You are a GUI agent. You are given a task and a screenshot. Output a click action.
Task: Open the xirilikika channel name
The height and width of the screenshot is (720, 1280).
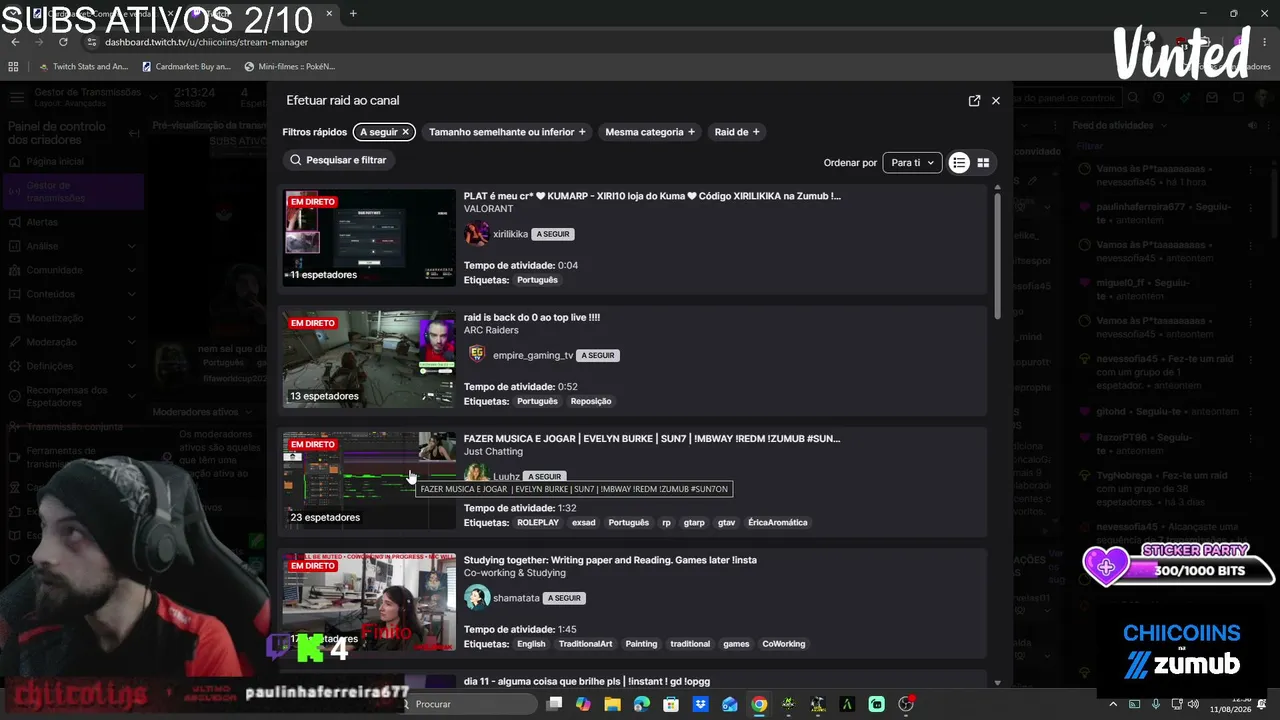tap(510, 234)
